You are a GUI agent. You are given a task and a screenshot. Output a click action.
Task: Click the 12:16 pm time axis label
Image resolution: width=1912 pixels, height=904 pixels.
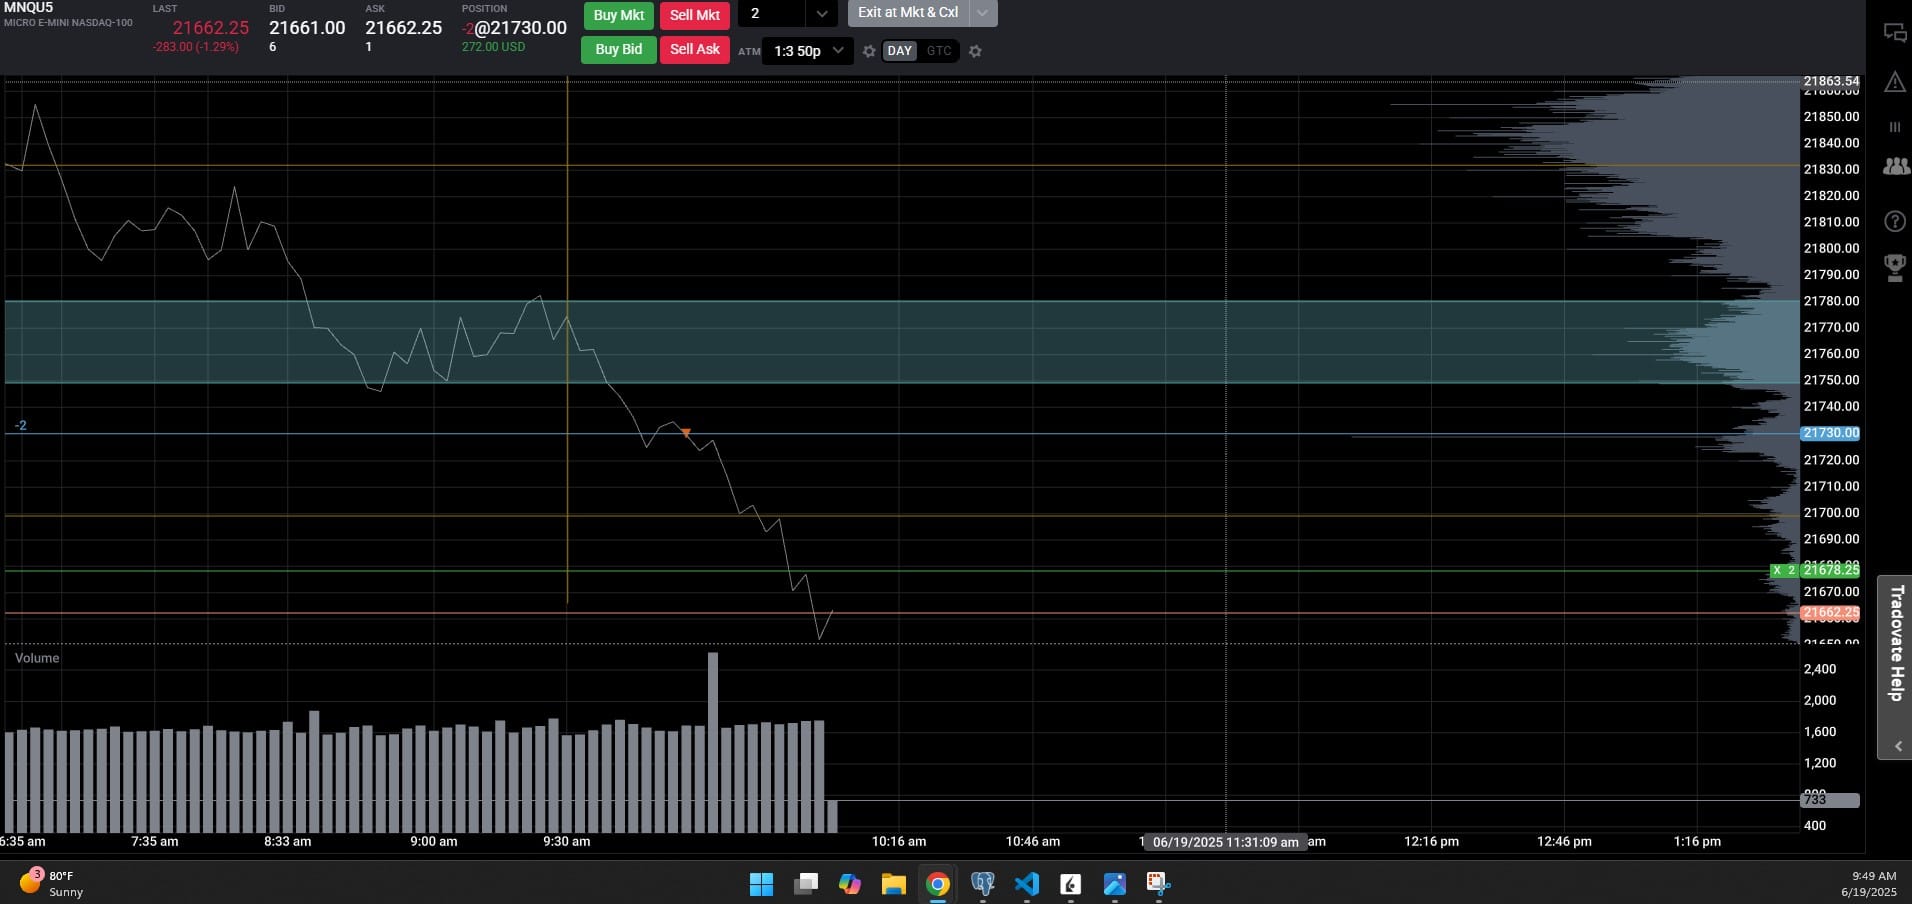(x=1431, y=842)
